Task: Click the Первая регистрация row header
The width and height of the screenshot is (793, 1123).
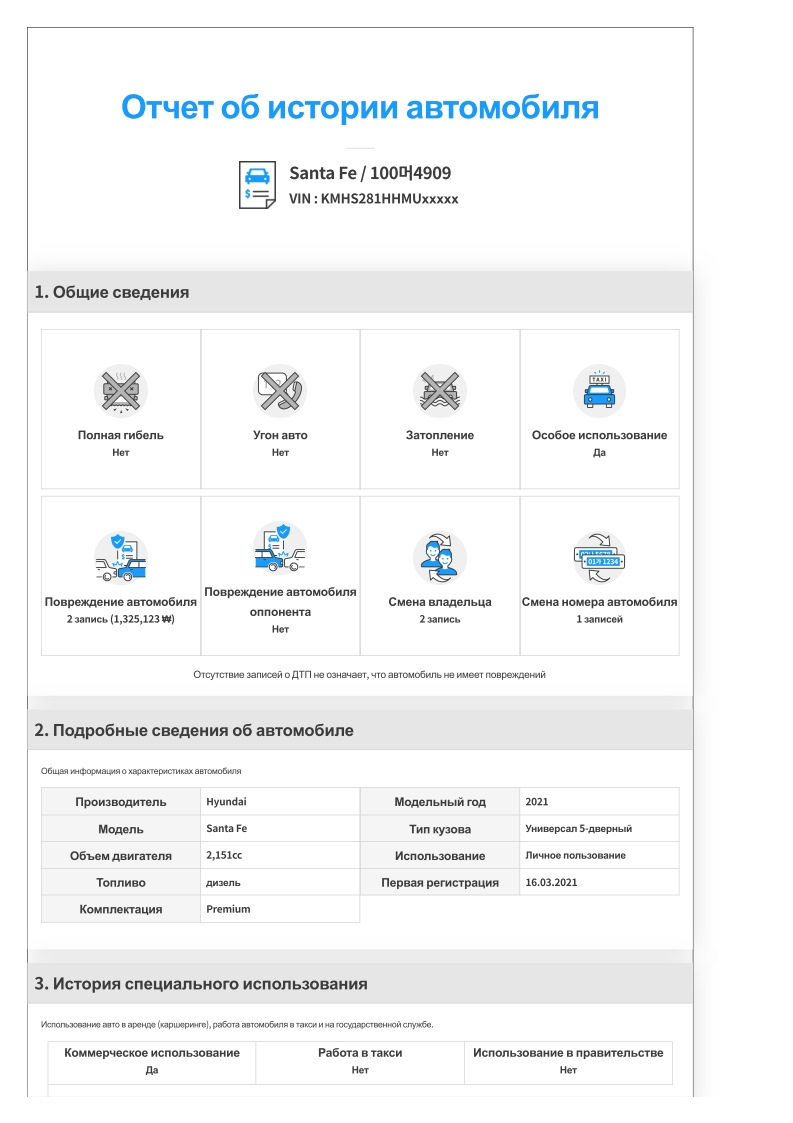Action: [x=440, y=882]
